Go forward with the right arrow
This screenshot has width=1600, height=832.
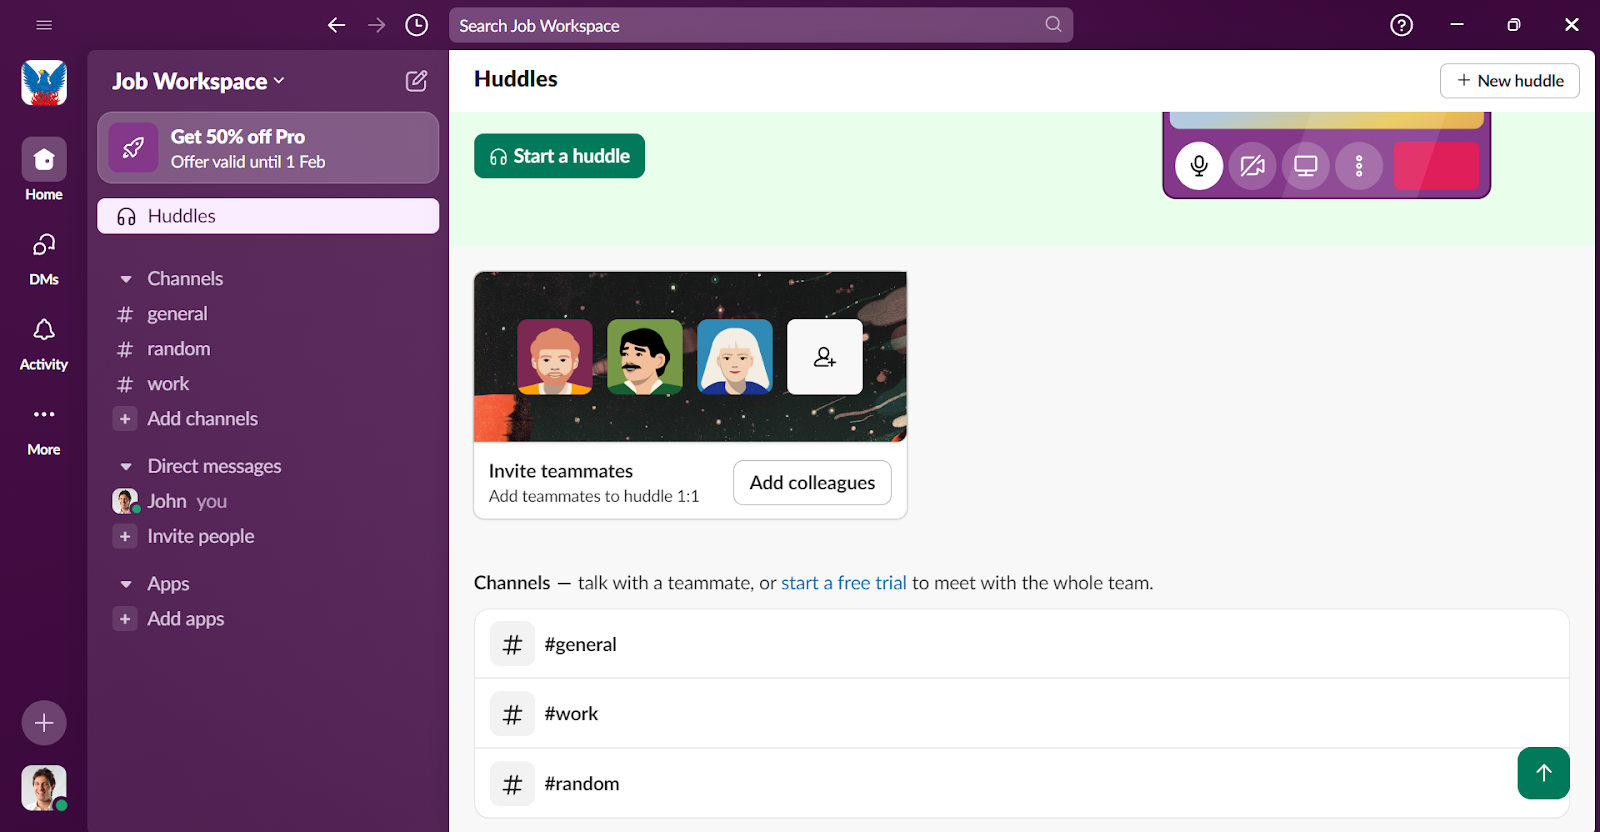(x=377, y=25)
